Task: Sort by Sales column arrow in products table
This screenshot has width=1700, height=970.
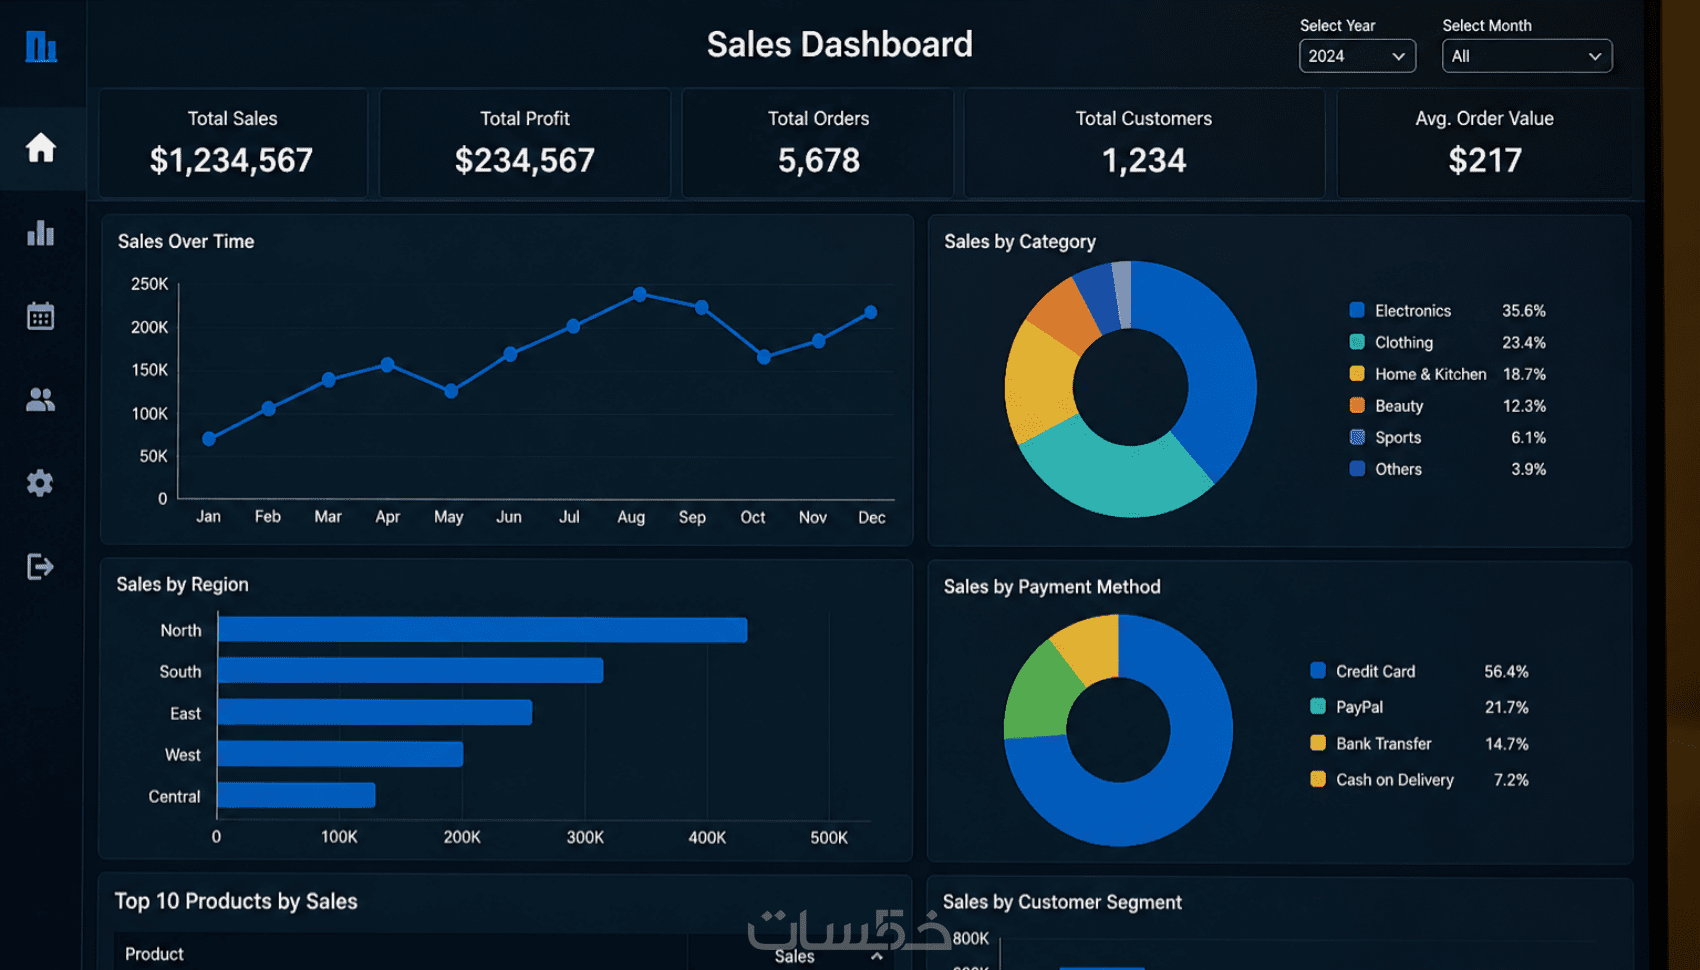Action: pyautogui.click(x=877, y=956)
